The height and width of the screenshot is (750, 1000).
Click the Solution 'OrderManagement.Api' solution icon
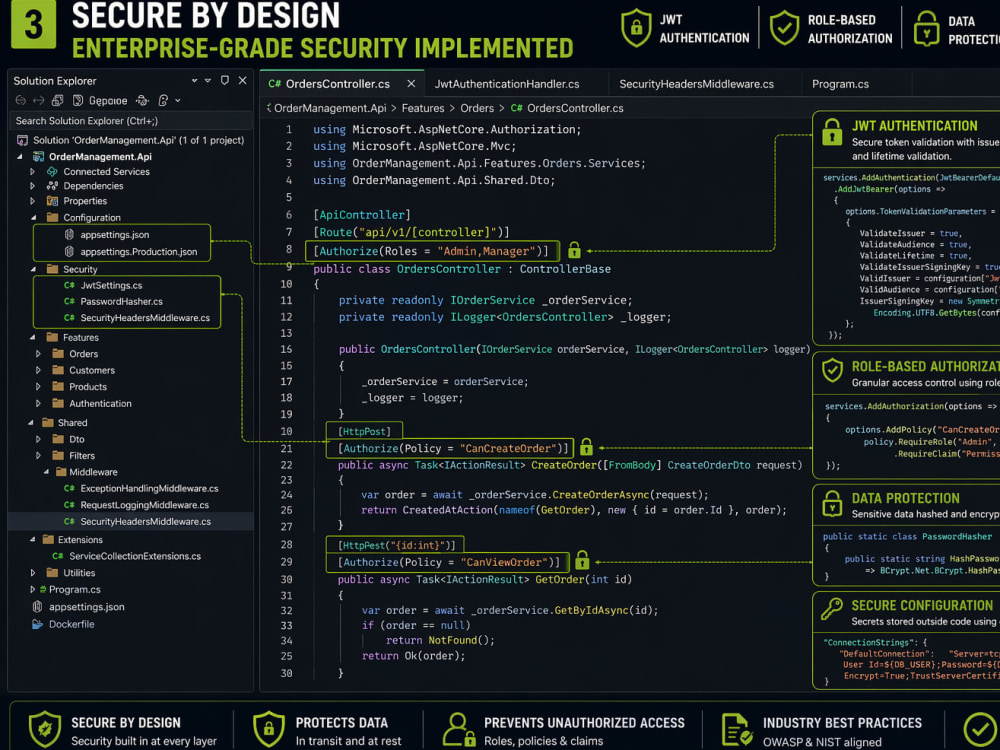[22, 140]
